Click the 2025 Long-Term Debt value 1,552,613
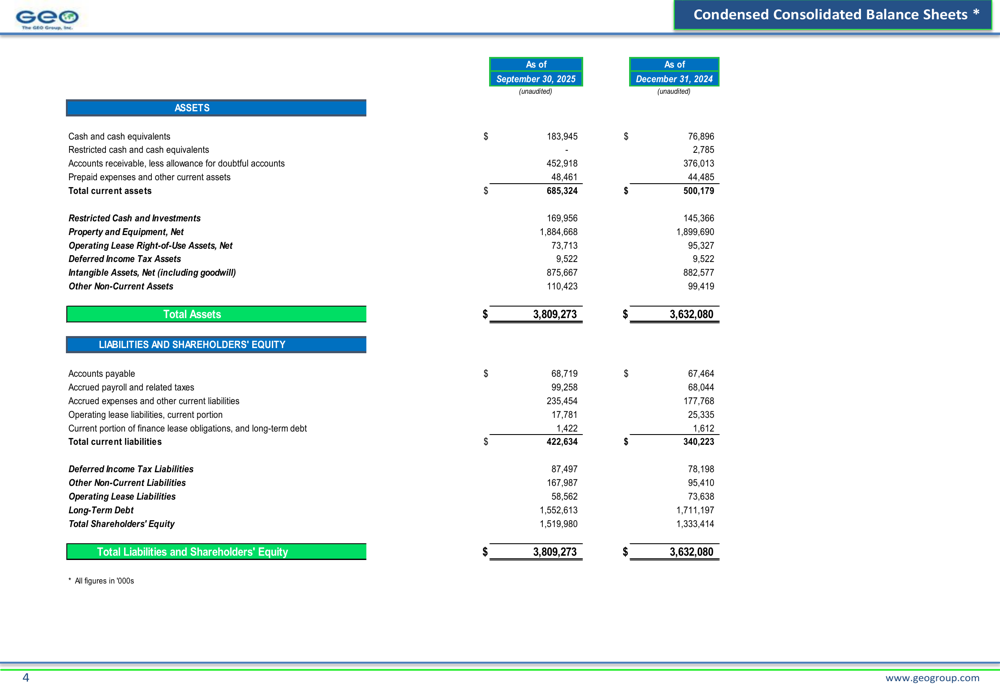 click(558, 510)
